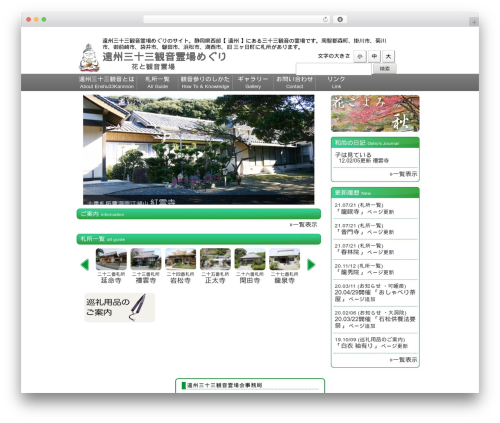Click the 札所一覧 all guide section header
Image resolution: width=500 pixels, height=423 pixels.
pyautogui.click(x=199, y=239)
